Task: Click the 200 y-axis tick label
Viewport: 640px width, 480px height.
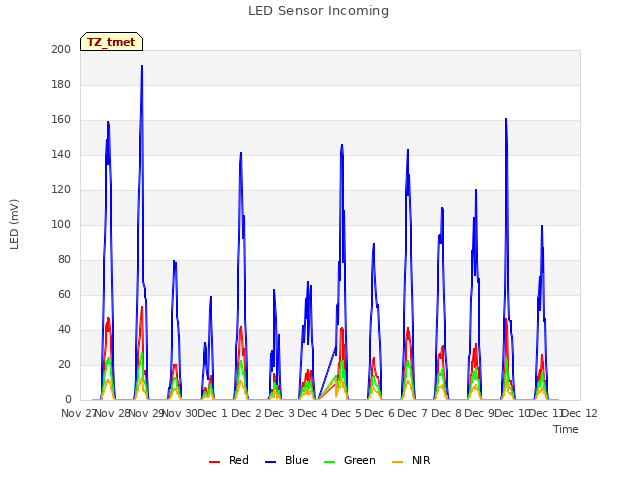Action: pyautogui.click(x=61, y=49)
